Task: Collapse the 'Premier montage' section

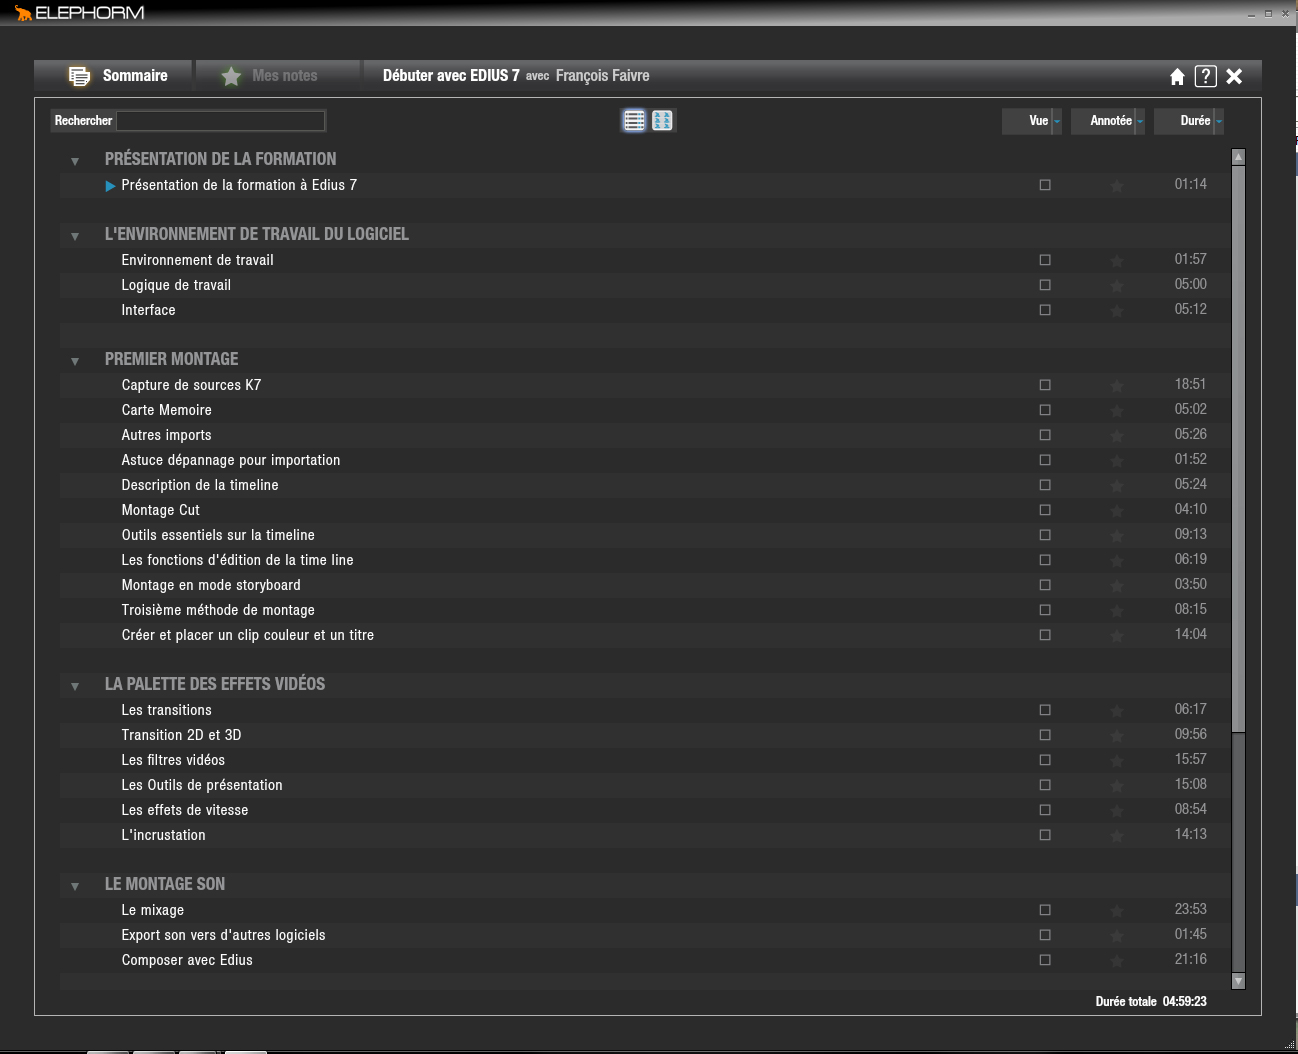Action: [x=75, y=361]
